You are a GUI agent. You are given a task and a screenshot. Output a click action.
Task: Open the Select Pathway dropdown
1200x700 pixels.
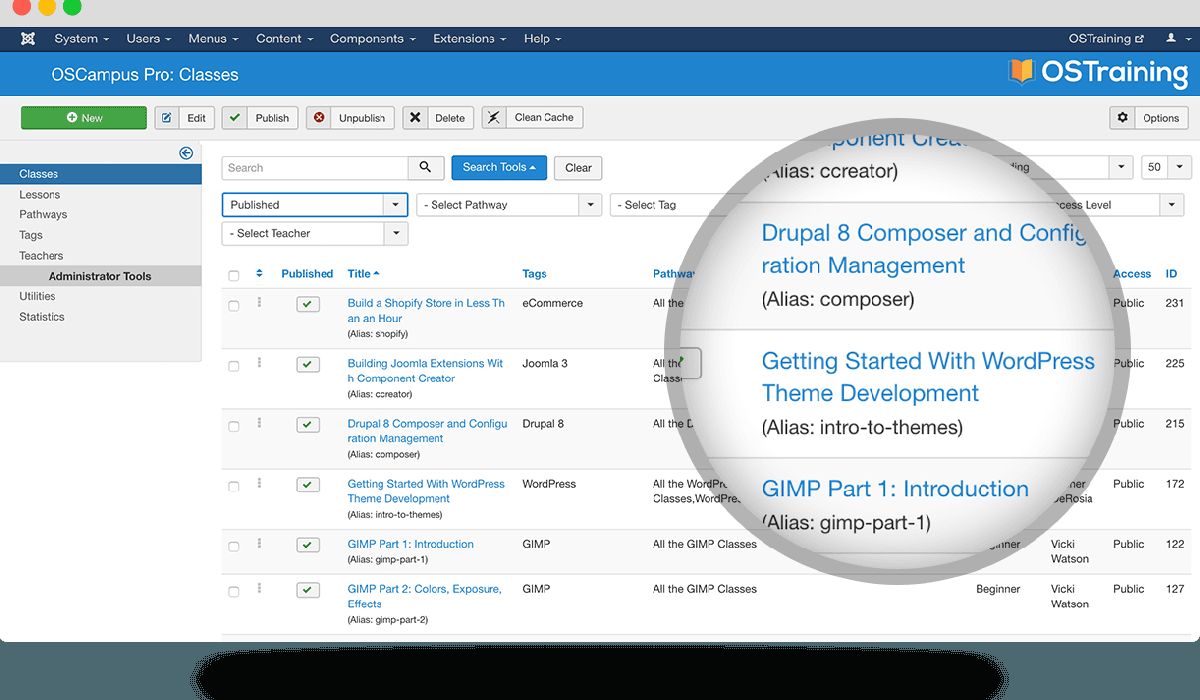[x=510, y=205]
